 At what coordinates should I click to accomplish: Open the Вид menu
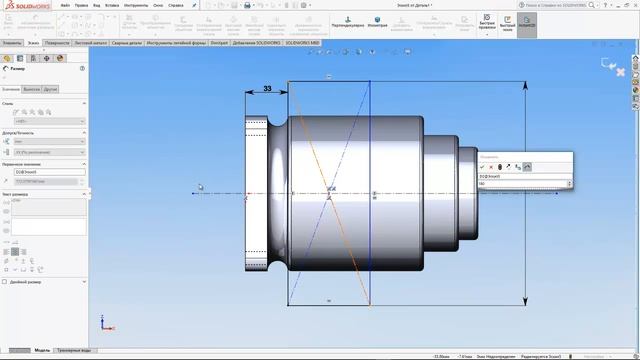96,5
